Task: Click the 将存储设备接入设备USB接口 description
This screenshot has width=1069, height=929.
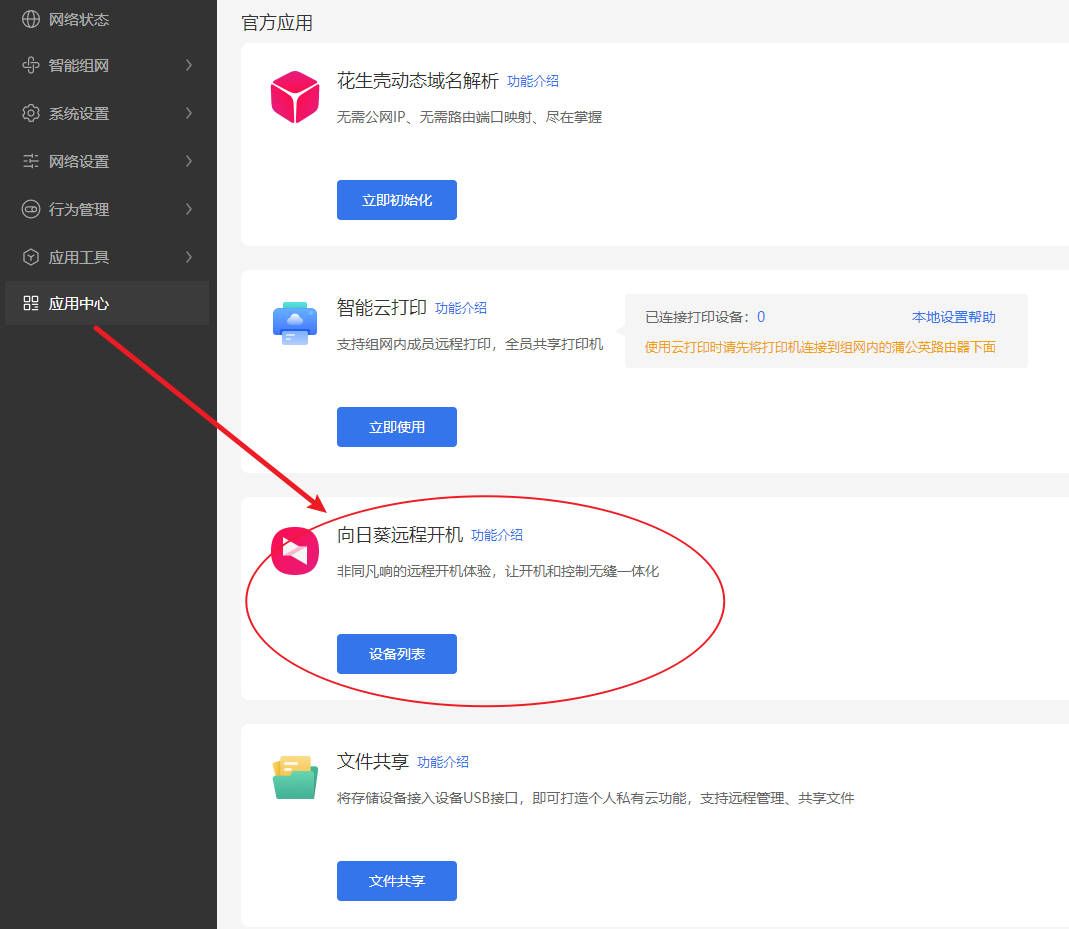Action: 595,798
